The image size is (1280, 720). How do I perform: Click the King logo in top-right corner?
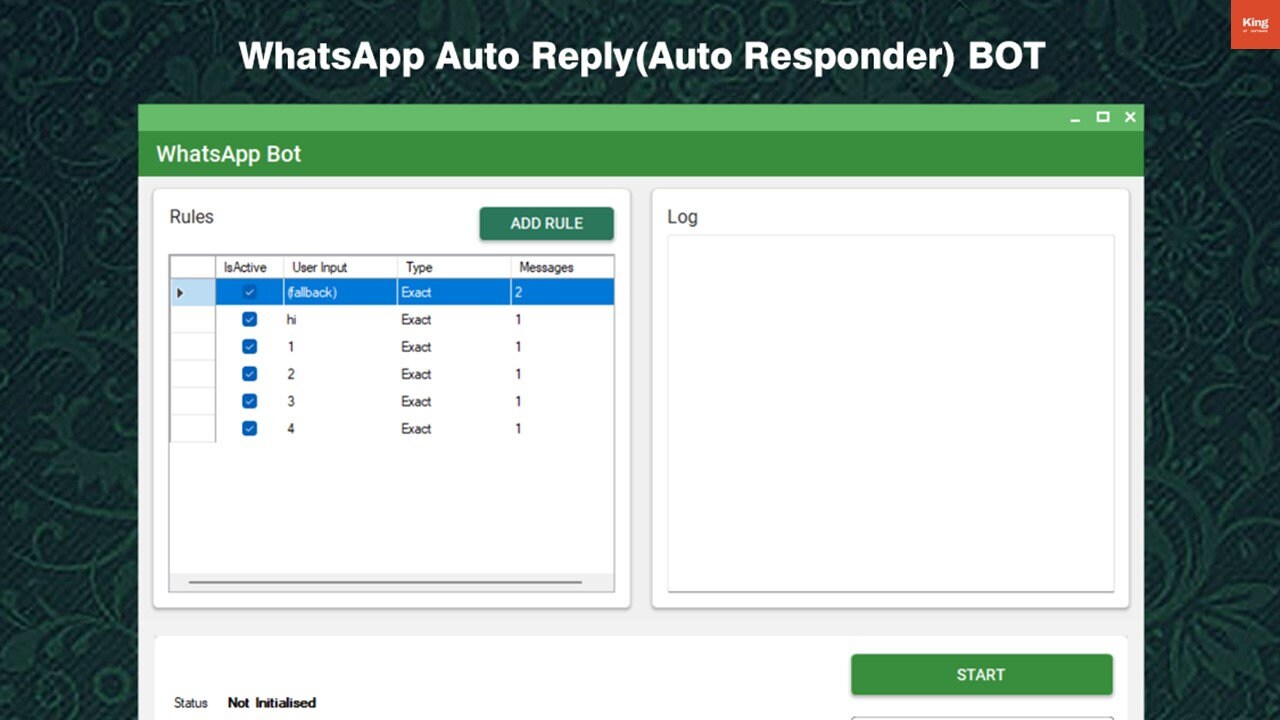tap(1254, 24)
